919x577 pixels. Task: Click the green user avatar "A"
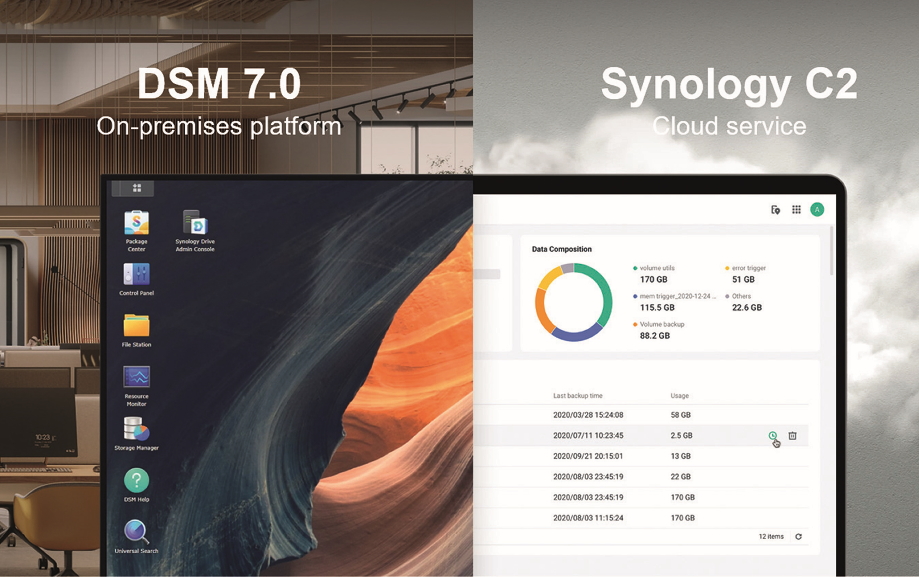[817, 210]
